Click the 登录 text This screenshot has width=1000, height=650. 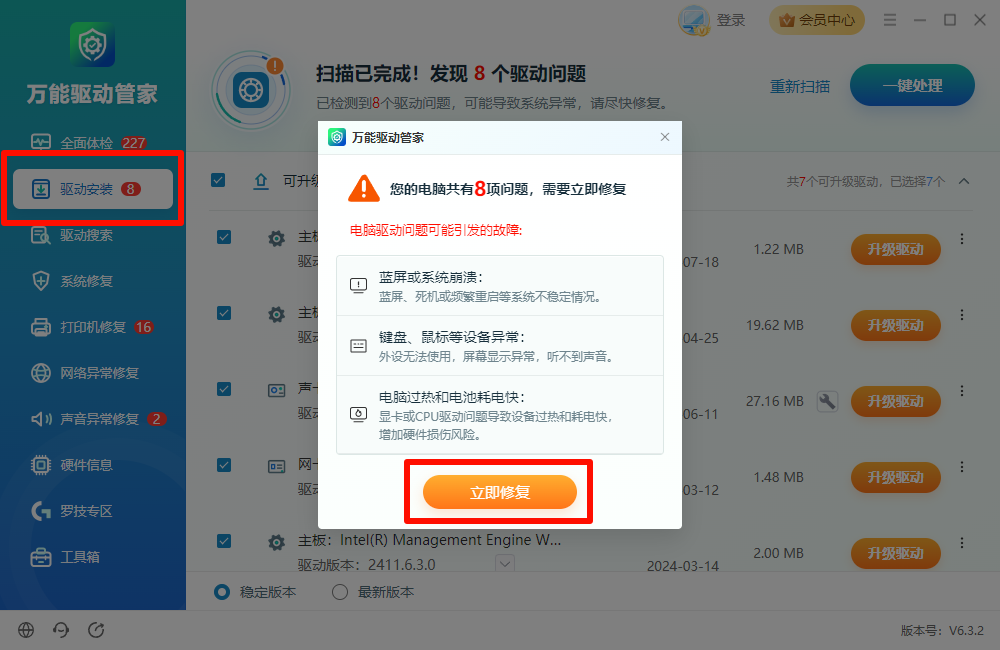pyautogui.click(x=731, y=20)
